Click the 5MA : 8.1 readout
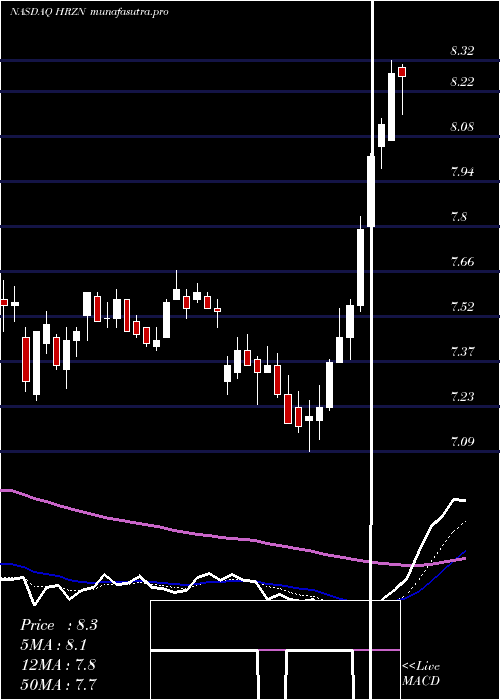Image resolution: width=500 pixels, height=700 pixels. (x=54, y=645)
